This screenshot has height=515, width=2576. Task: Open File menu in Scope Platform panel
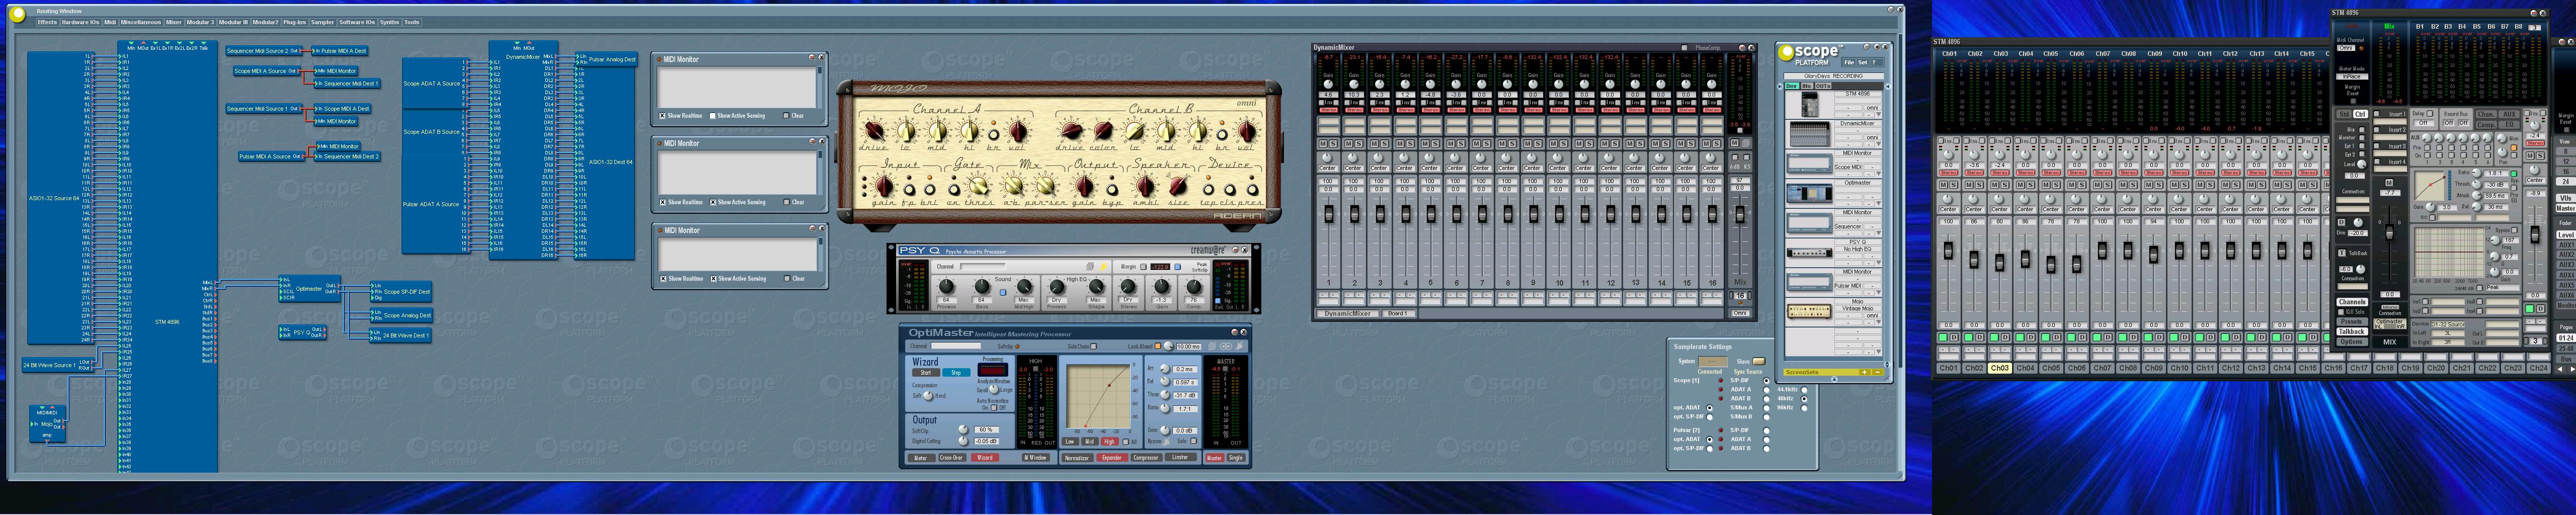point(1849,62)
